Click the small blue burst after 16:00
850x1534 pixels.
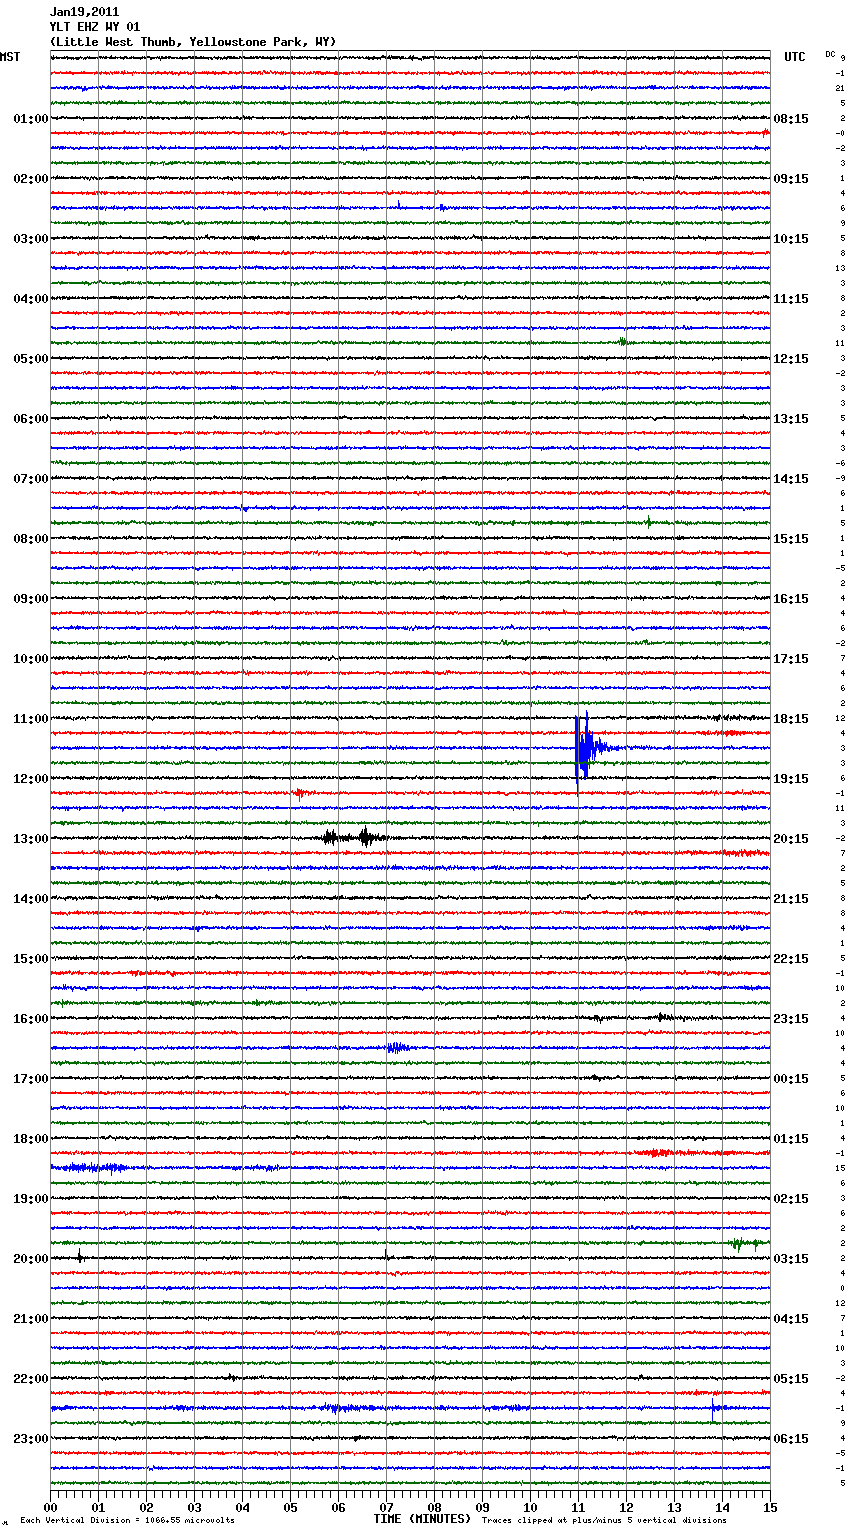point(397,1048)
